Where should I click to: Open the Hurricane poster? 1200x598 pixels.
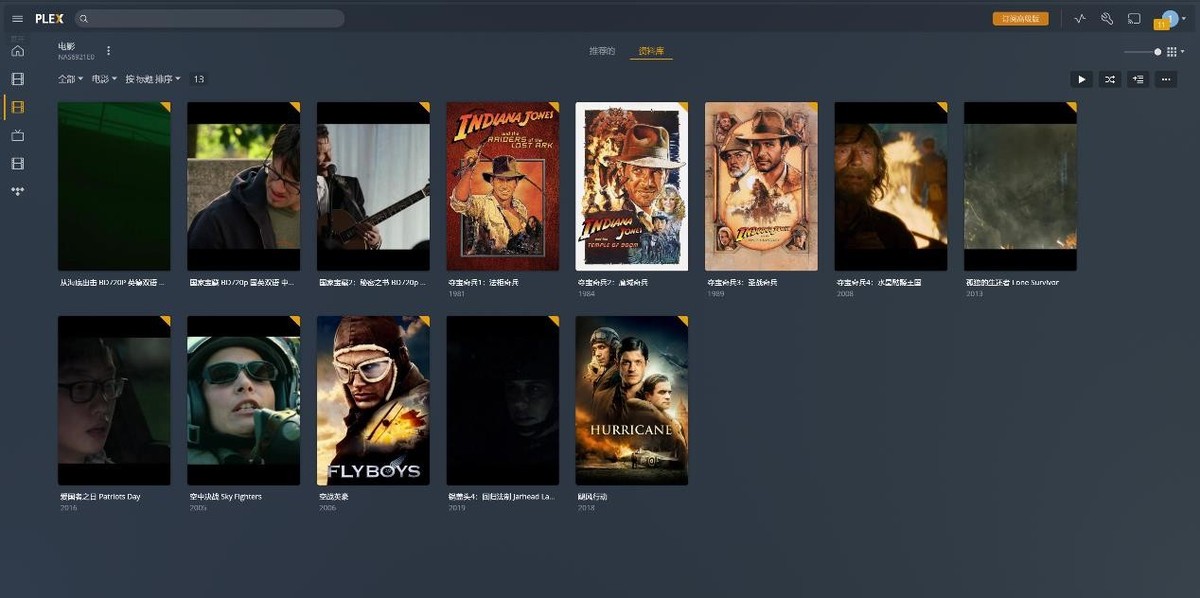pyautogui.click(x=631, y=400)
